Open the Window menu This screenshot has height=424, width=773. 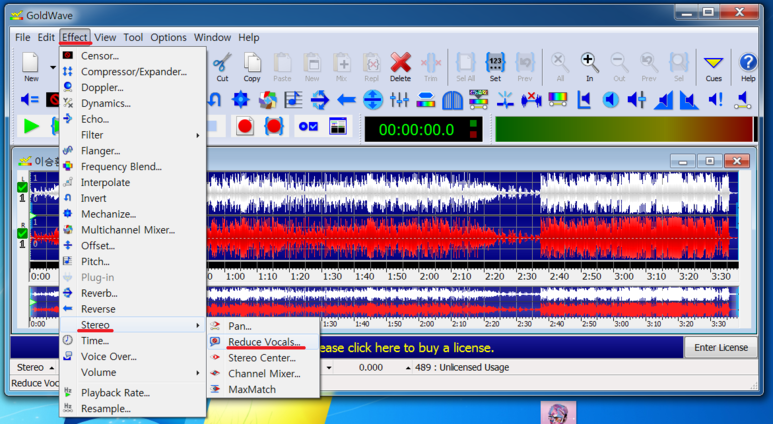click(212, 37)
